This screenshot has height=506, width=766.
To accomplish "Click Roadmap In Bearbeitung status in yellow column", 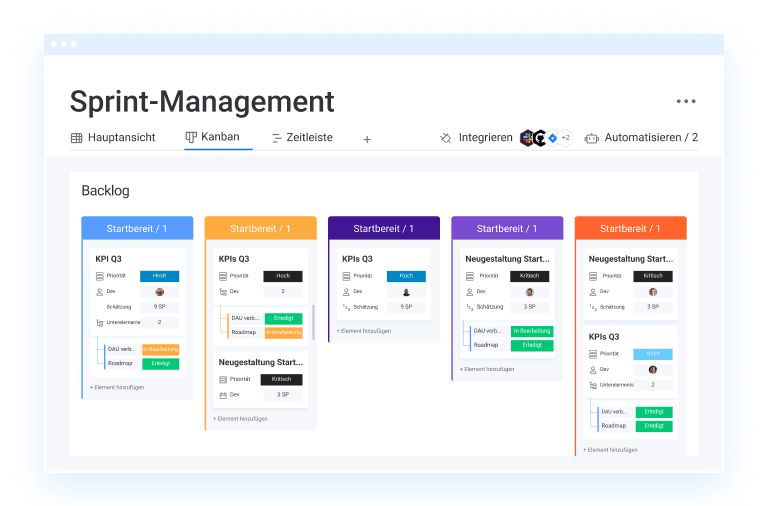I will (x=283, y=333).
